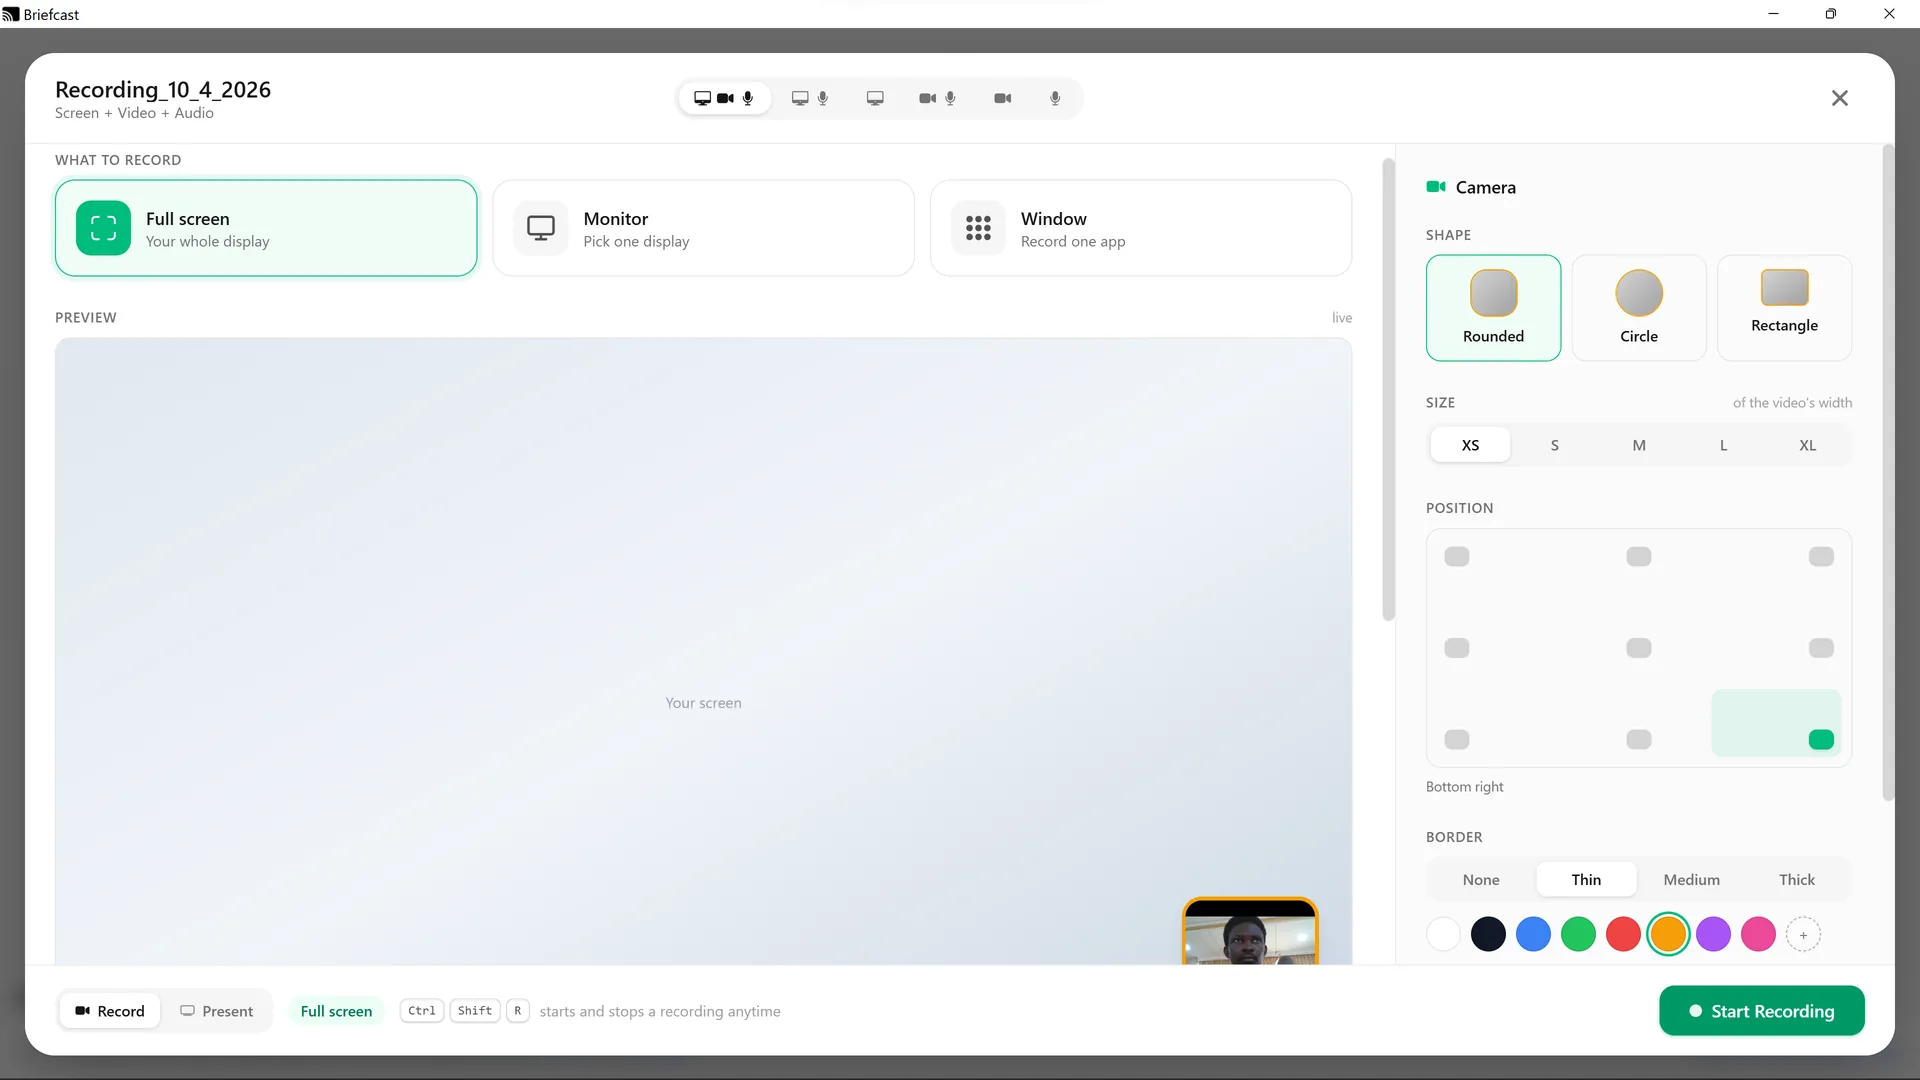Place camera at top center position

1639,556
